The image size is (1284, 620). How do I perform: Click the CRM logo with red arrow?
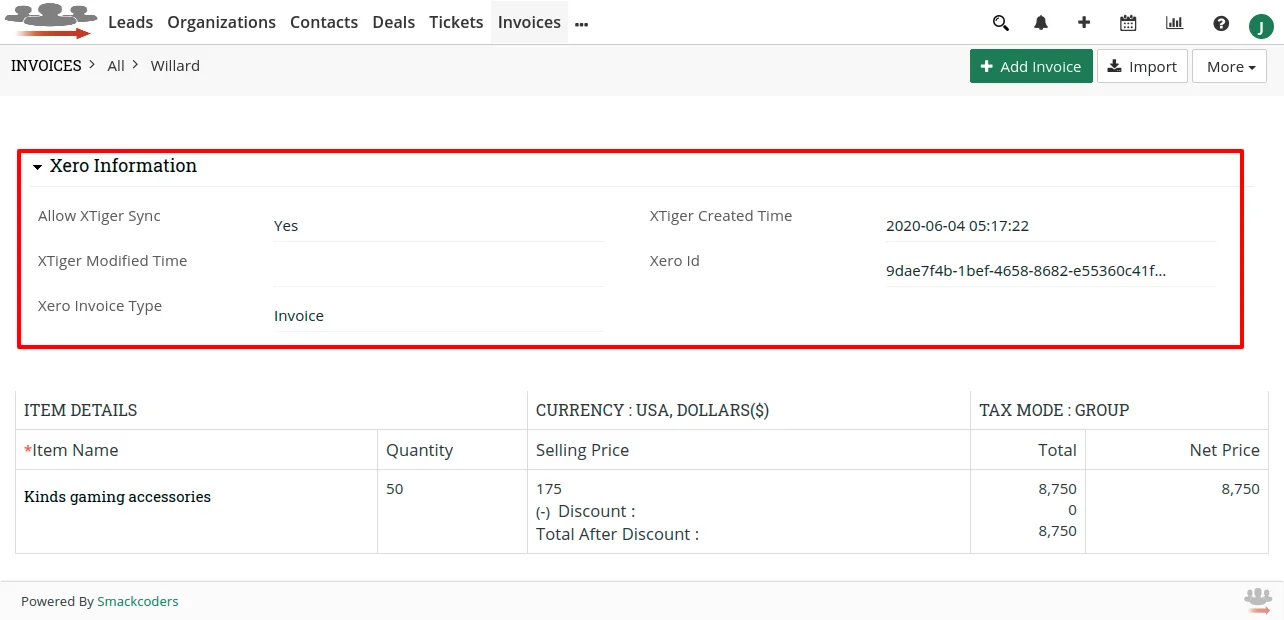click(x=51, y=21)
